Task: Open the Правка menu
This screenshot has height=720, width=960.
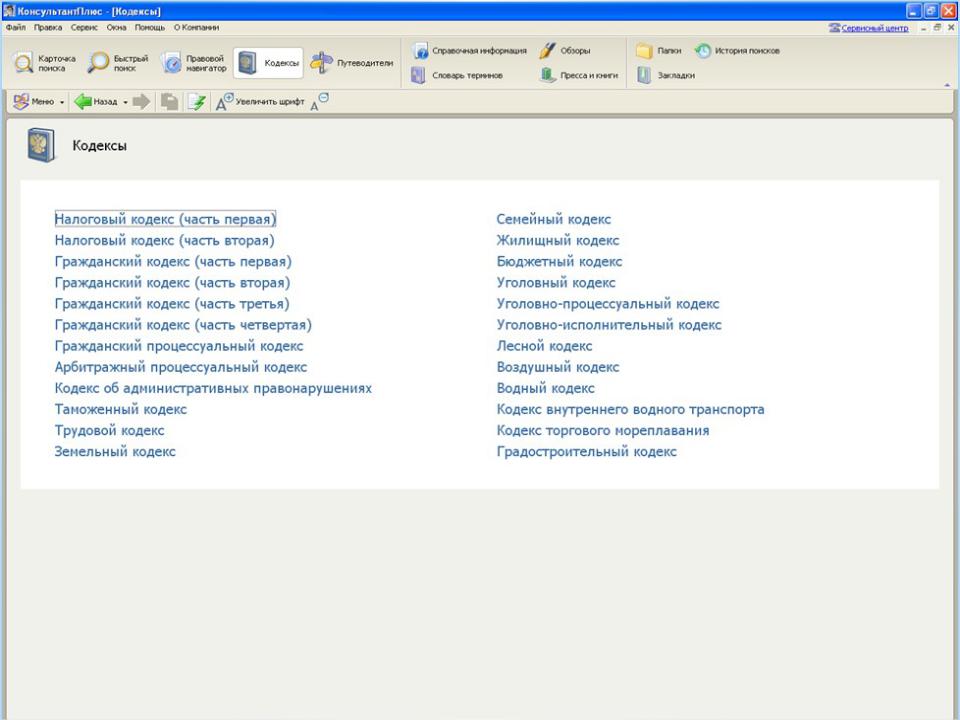Action: tap(48, 28)
